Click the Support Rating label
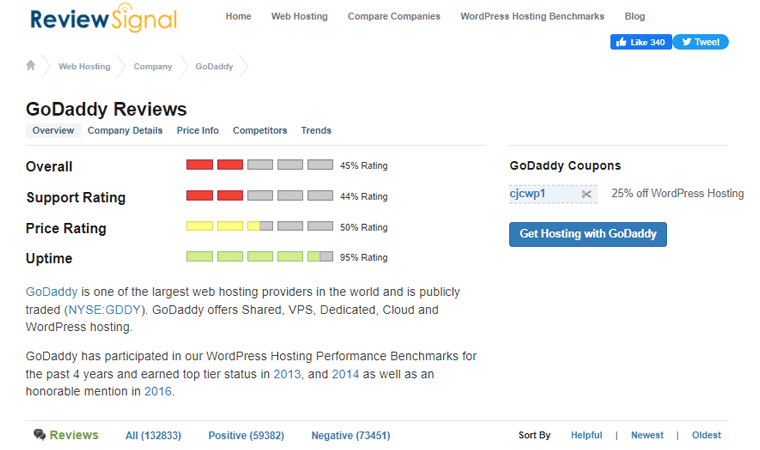Viewport: 760px width, 450px height. pos(76,197)
